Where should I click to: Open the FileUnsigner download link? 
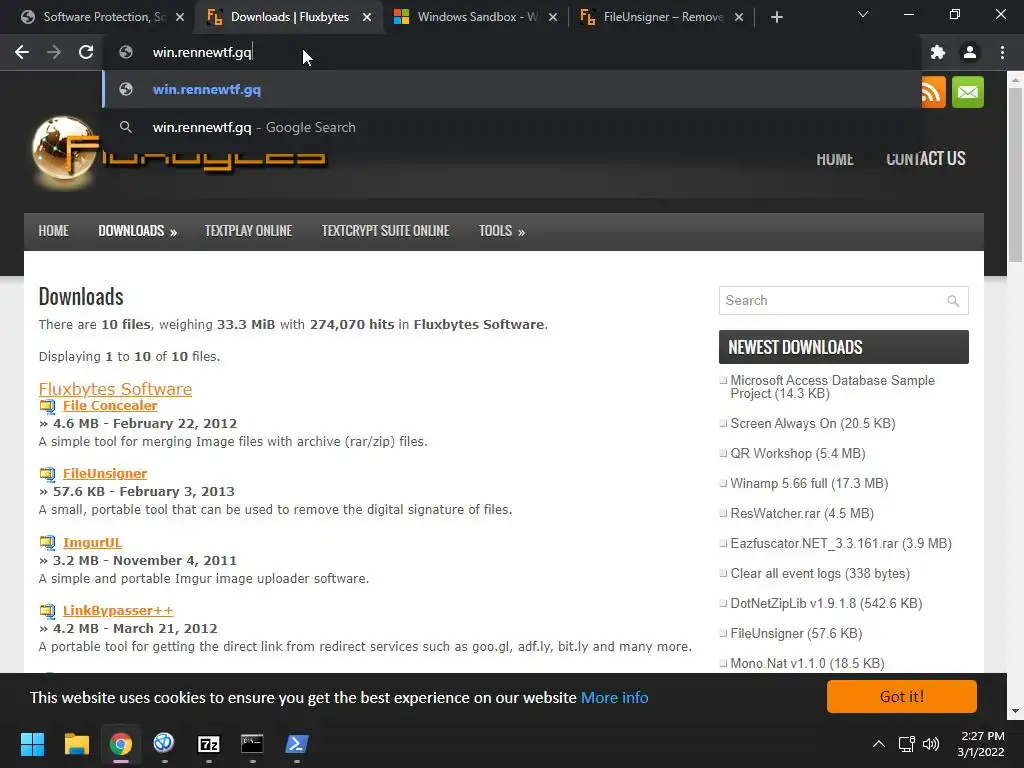104,473
